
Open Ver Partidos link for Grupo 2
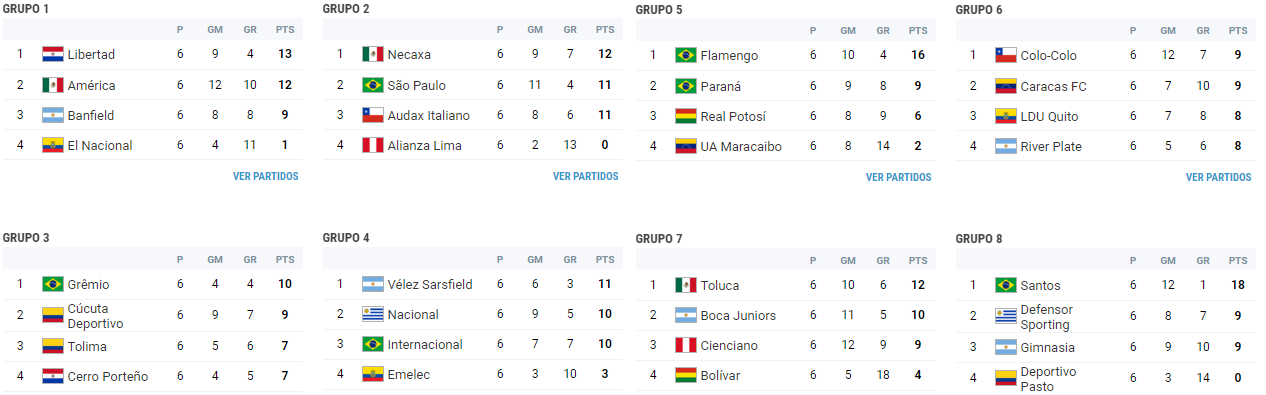pyautogui.click(x=586, y=176)
